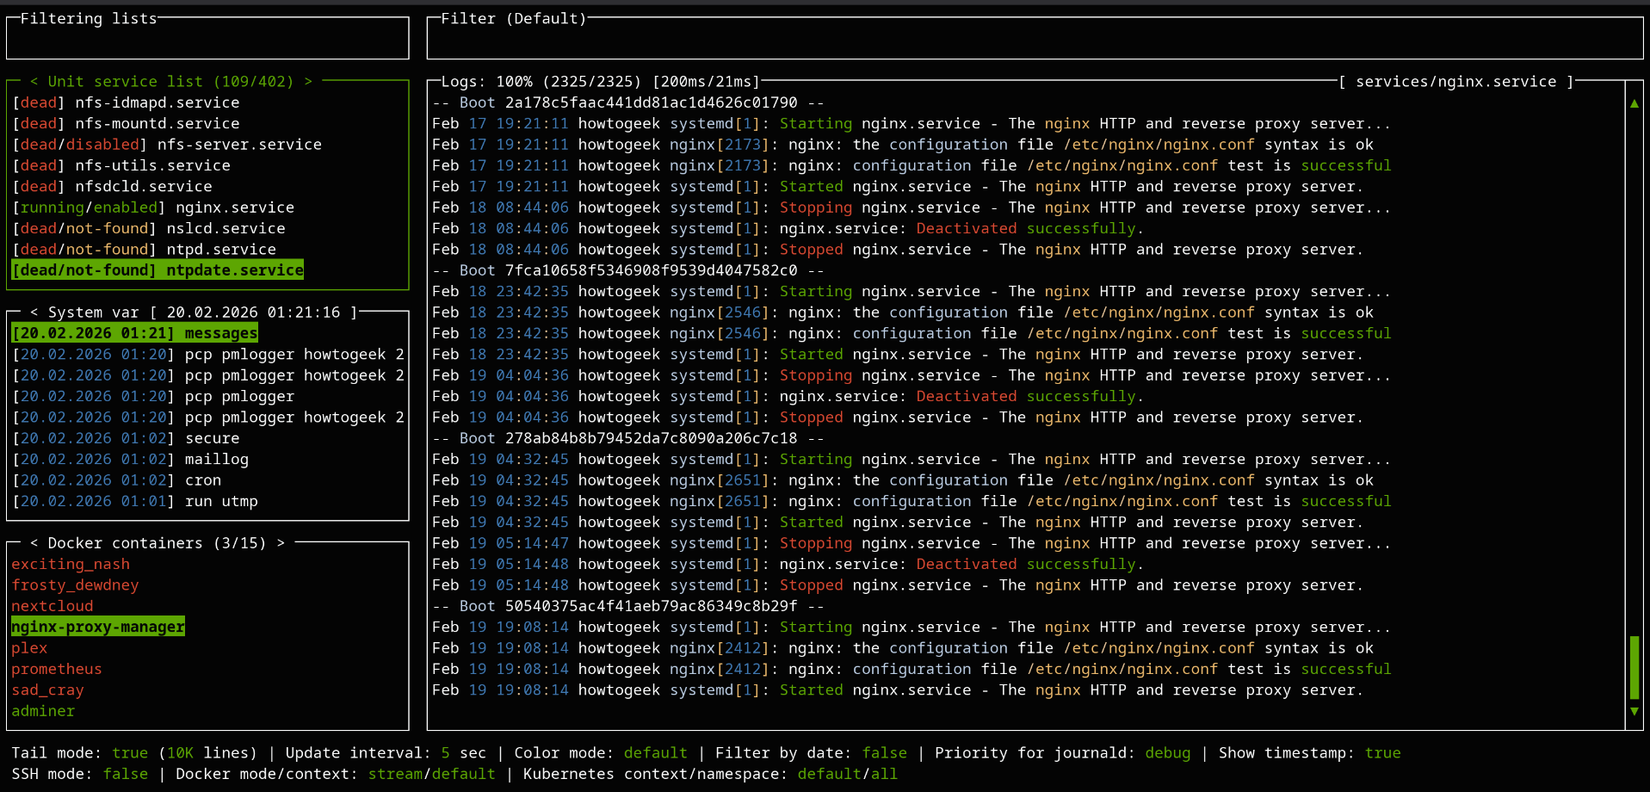This screenshot has width=1650, height=792.
Task: Select nfsdcld.service entry
Action: (112, 187)
